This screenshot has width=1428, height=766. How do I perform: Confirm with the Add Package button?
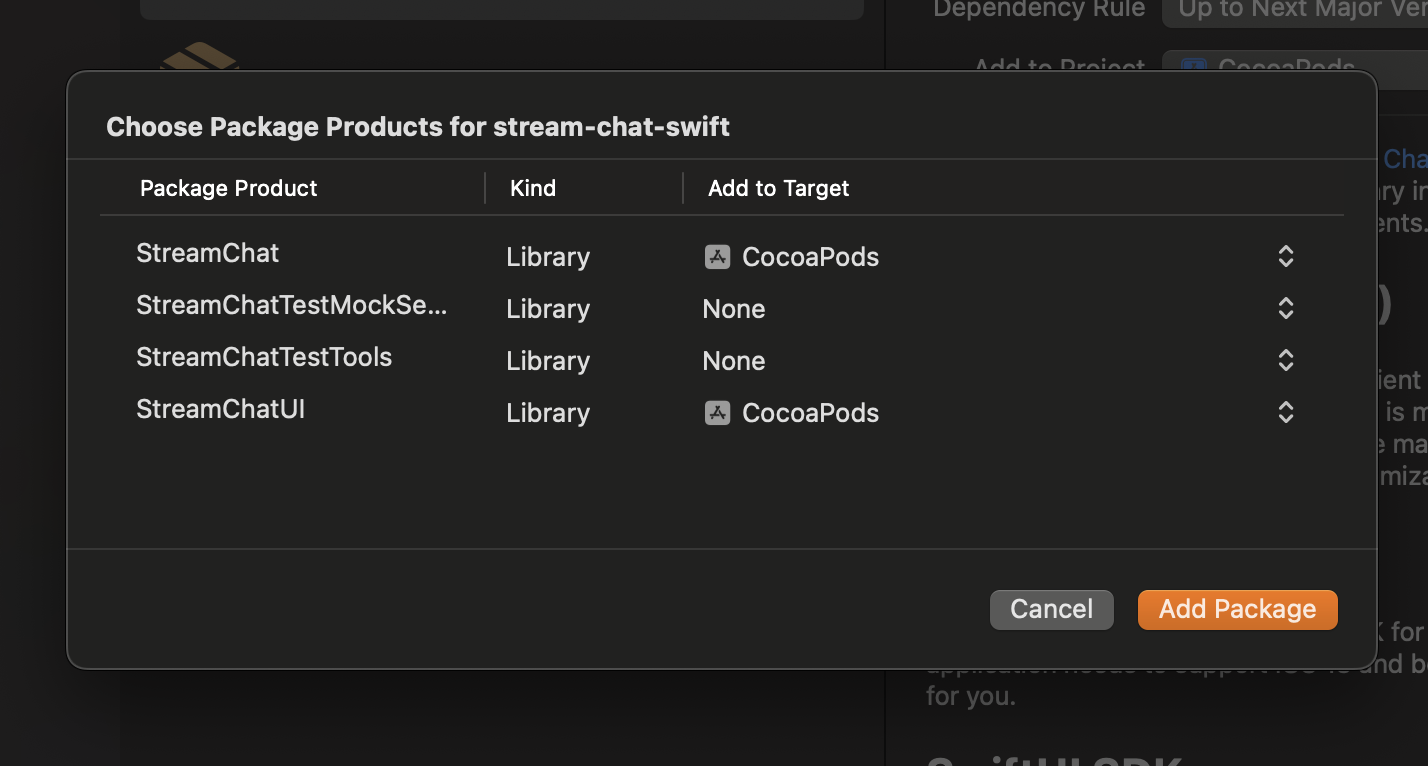point(1237,609)
